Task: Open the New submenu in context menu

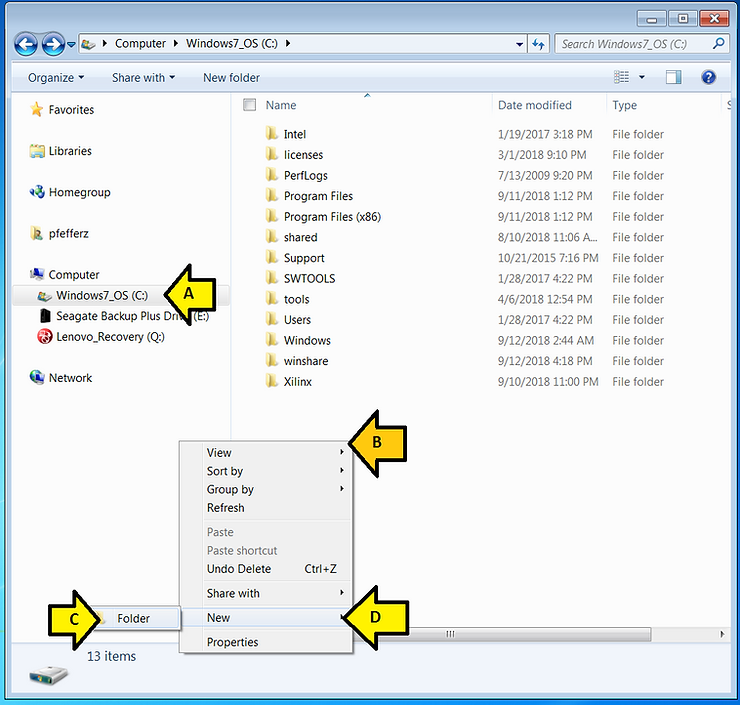Action: coord(266,618)
